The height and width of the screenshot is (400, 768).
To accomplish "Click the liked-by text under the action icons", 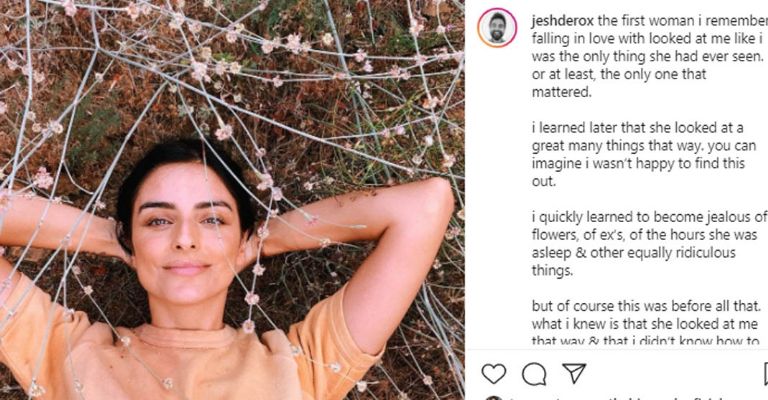I will 617,398.
